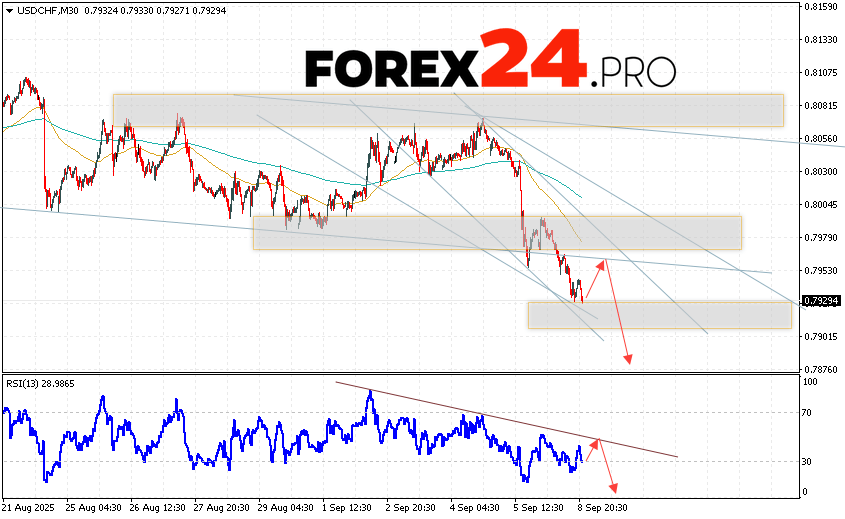Click the red upward arrow on price chart
This screenshot has height=519, width=845.
[x=595, y=279]
